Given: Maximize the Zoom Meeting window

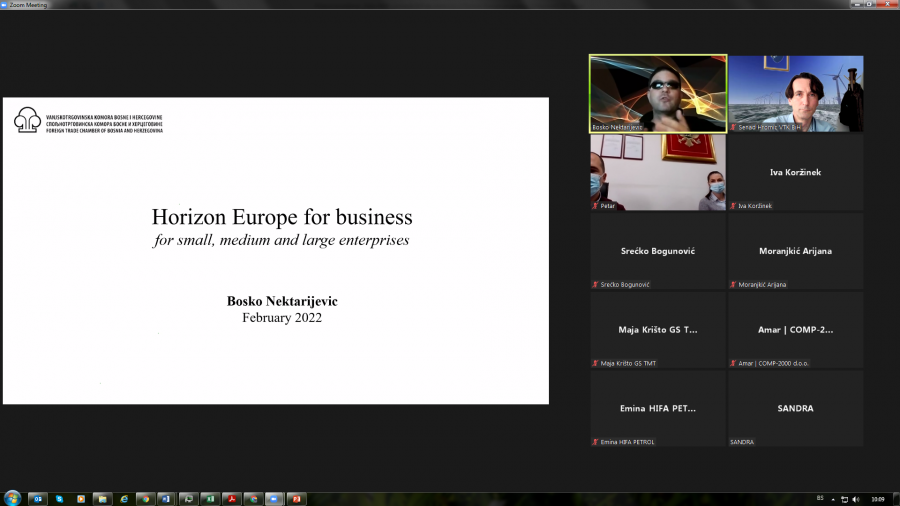Looking at the screenshot, I should [x=869, y=4].
